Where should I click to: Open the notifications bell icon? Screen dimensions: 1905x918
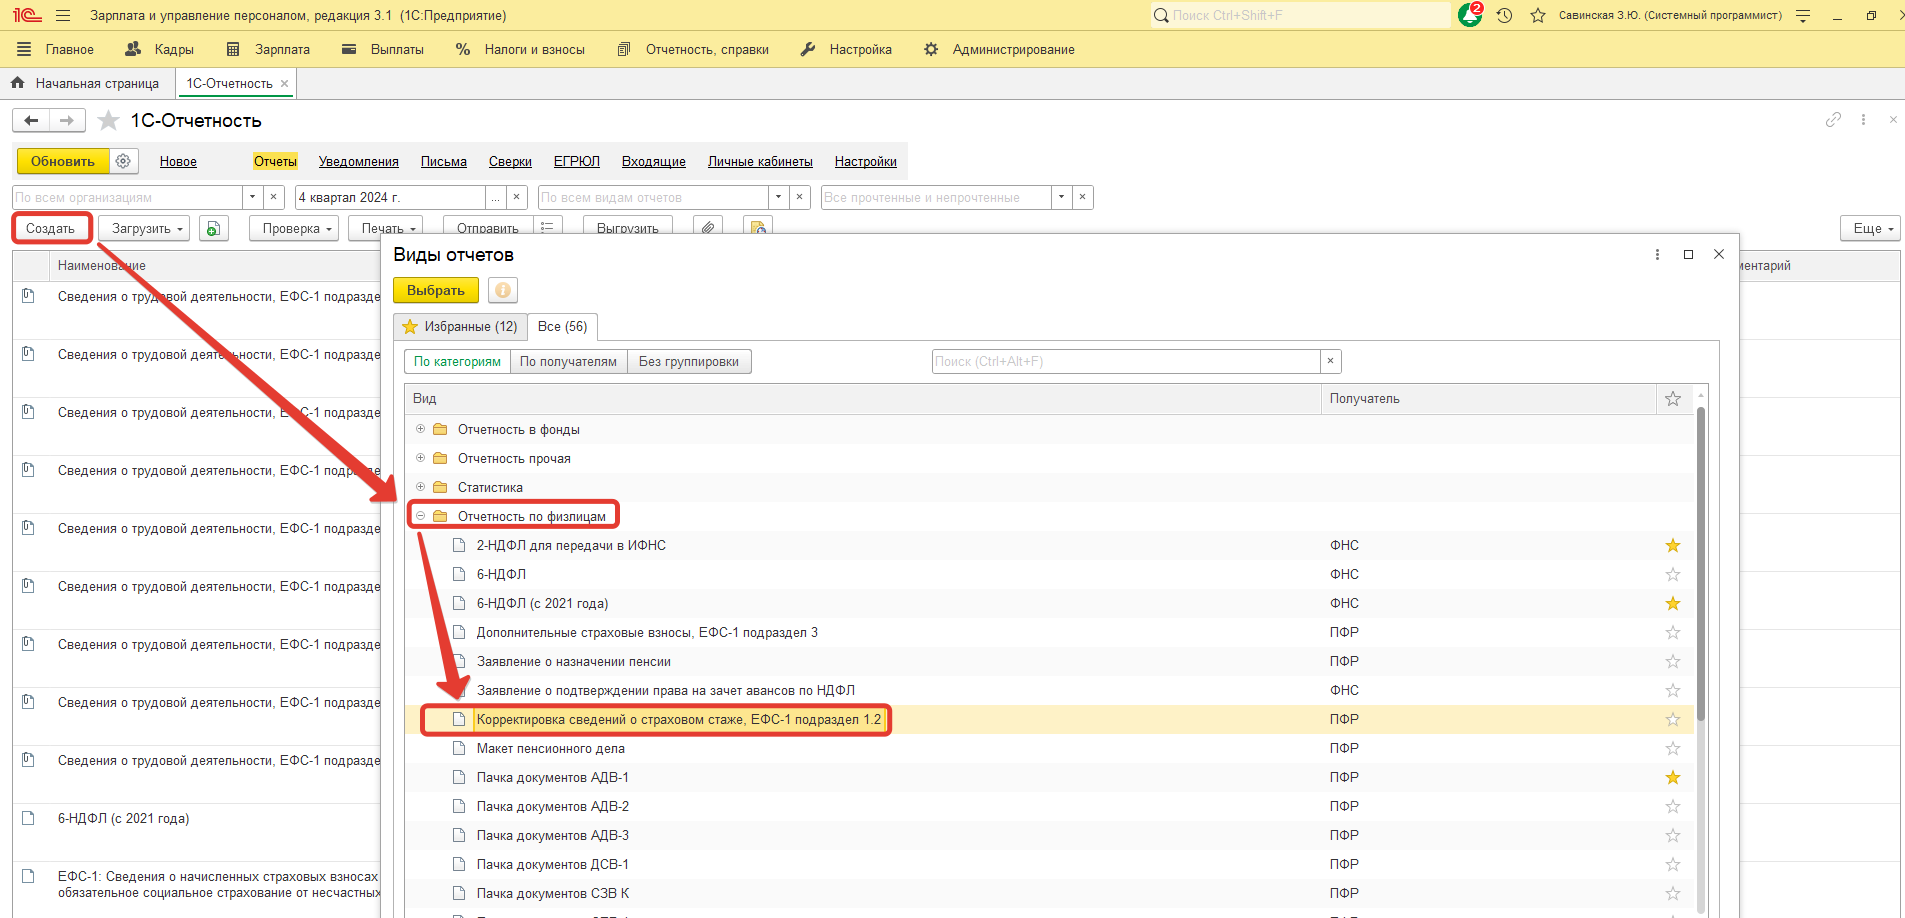(1470, 15)
